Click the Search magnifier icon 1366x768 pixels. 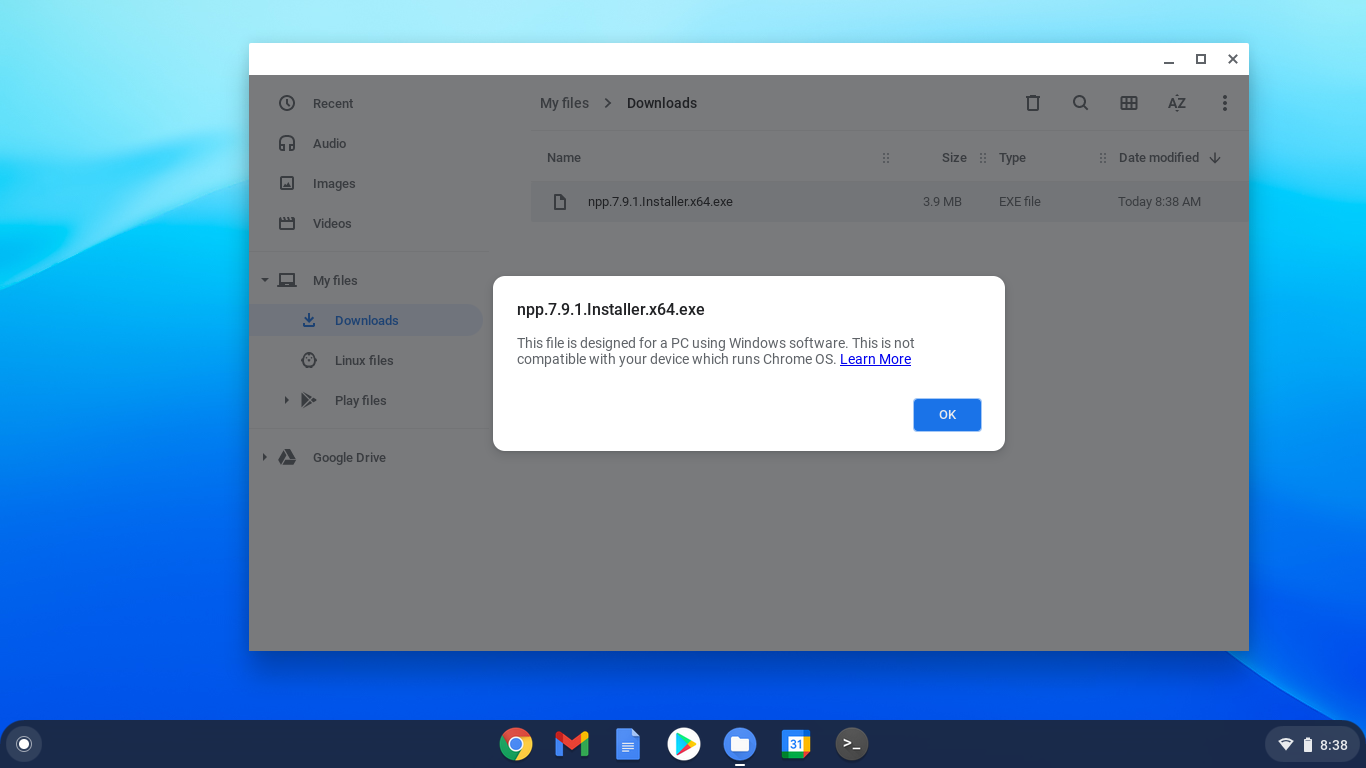pos(1081,103)
